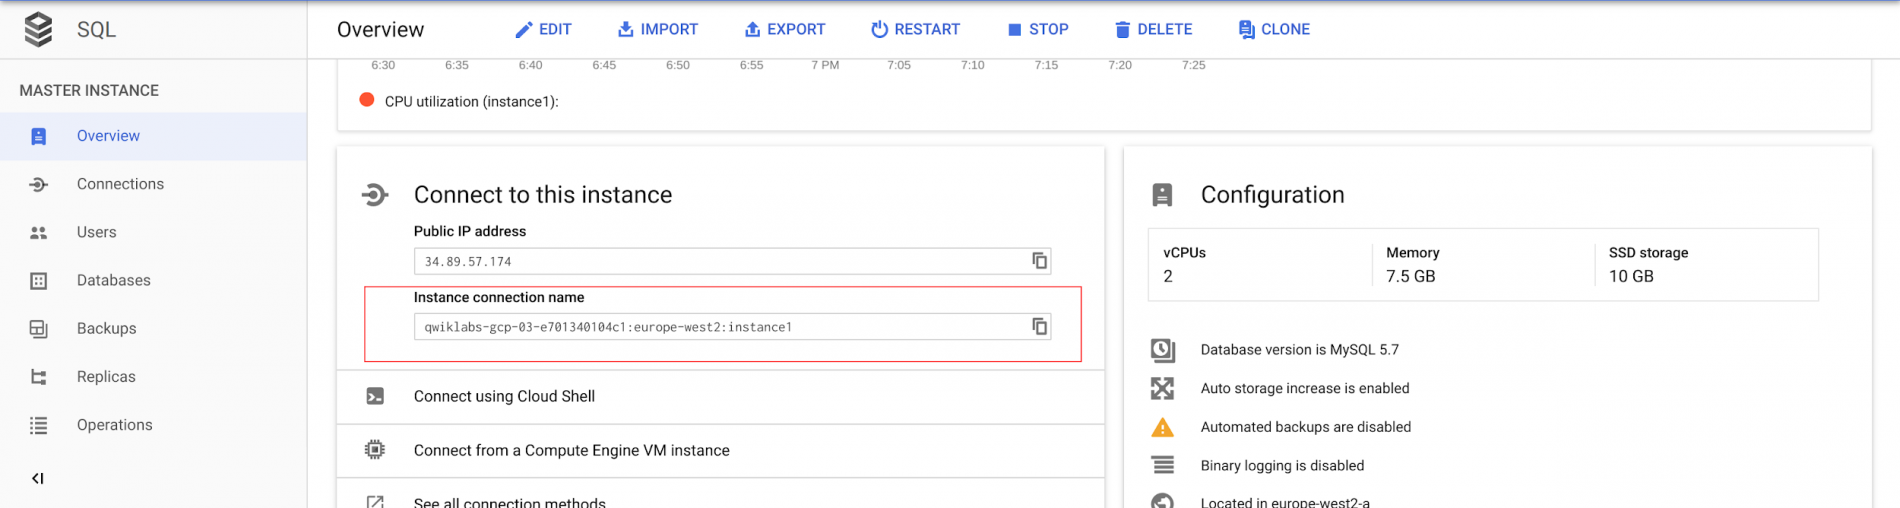Click the automated backups warning triangle
Image resolution: width=1900 pixels, height=508 pixels.
click(1162, 427)
